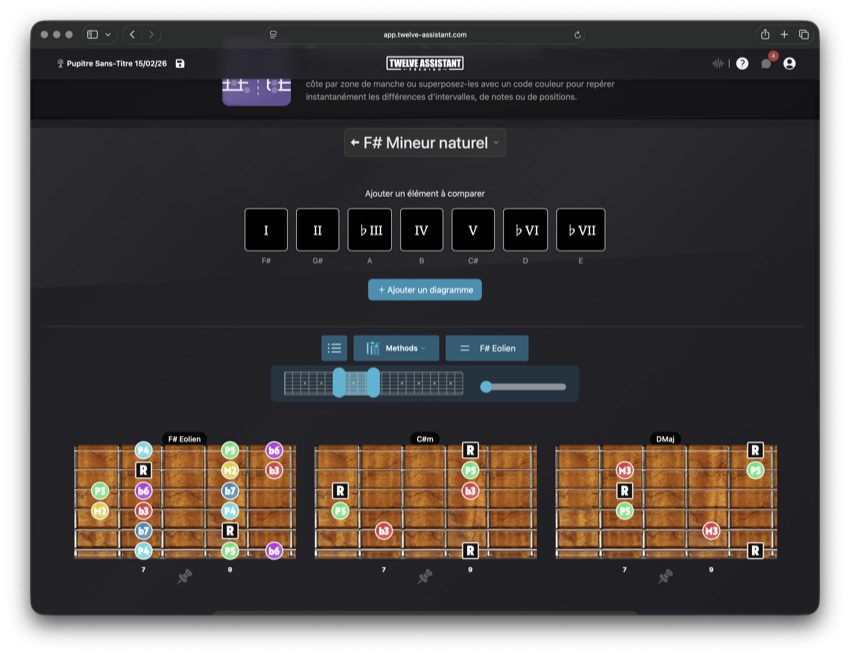Click the Safari address bar

pos(425,34)
